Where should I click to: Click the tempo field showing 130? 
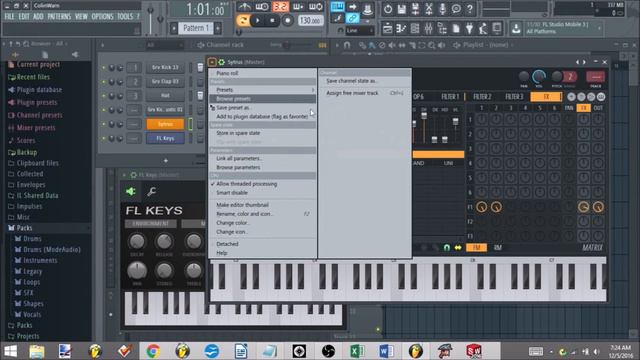311,20
